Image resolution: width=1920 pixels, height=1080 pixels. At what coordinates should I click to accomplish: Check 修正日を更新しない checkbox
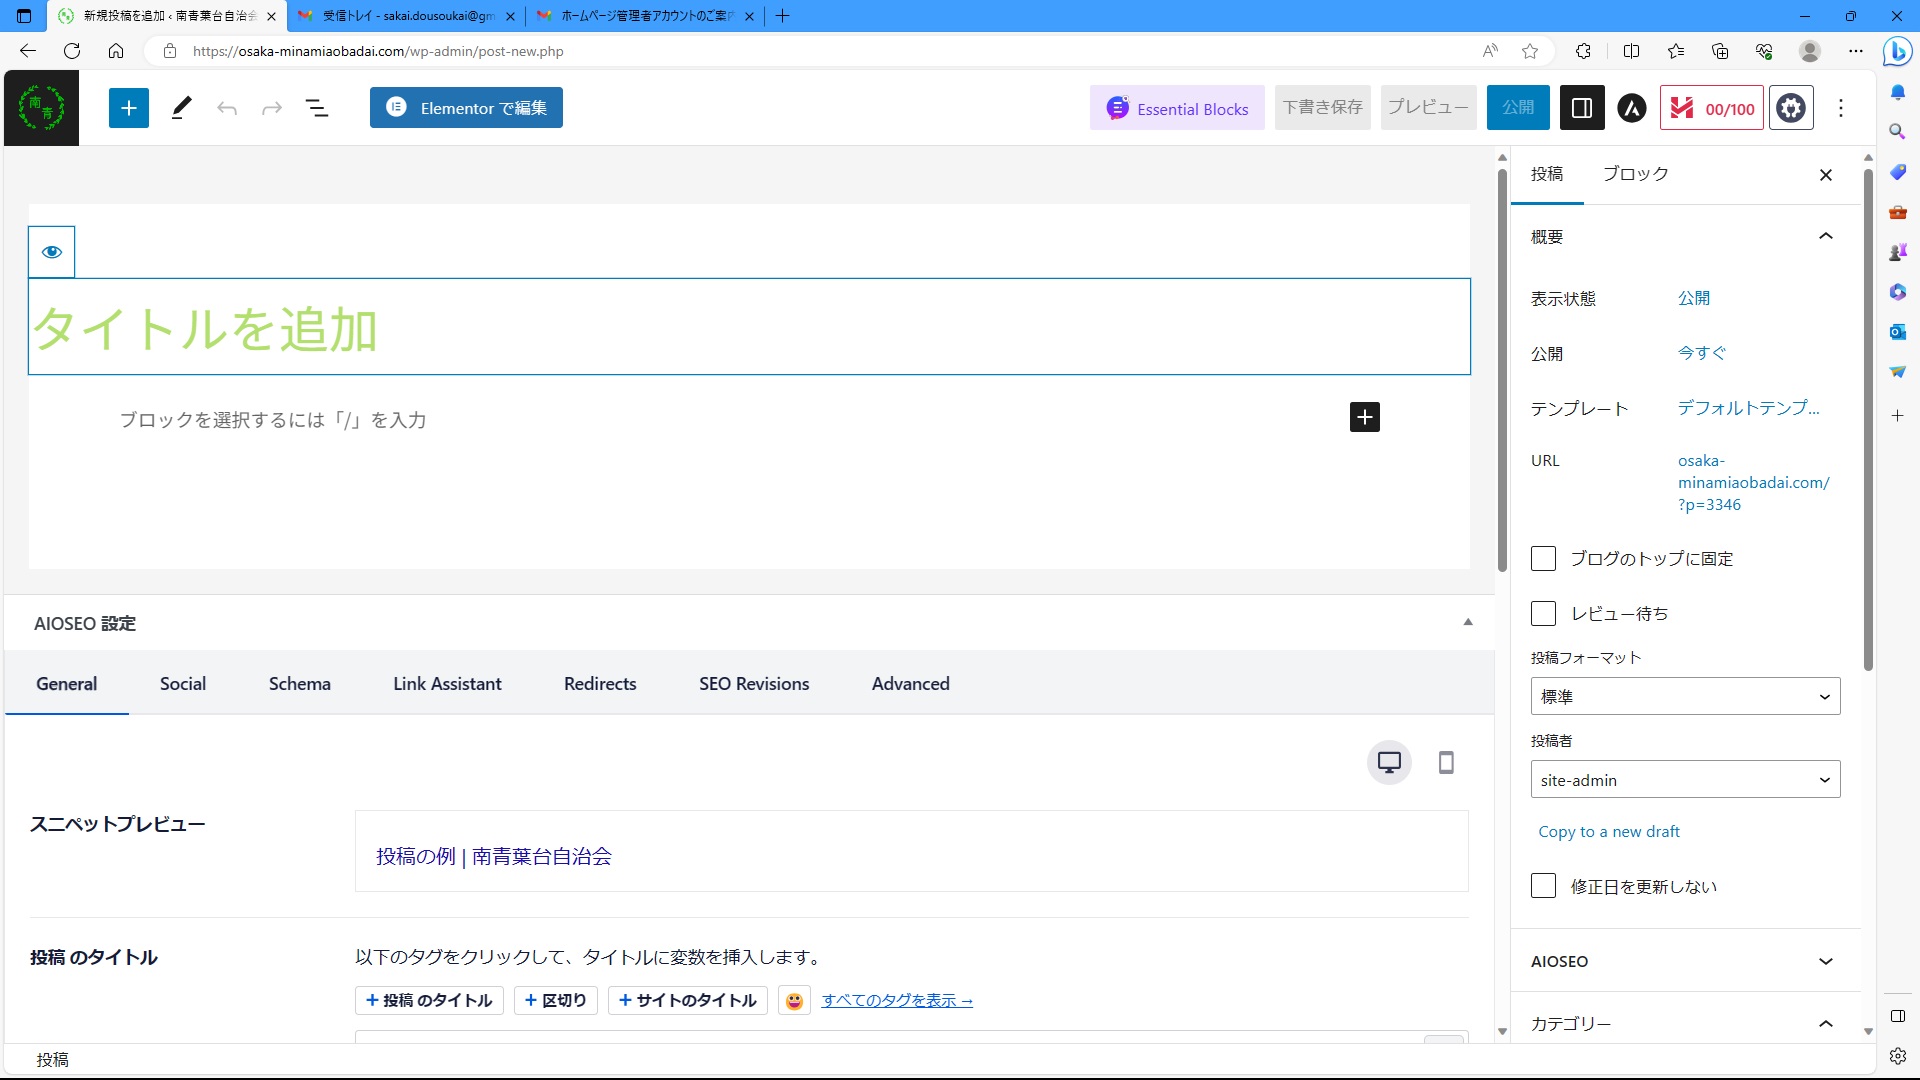(x=1543, y=886)
